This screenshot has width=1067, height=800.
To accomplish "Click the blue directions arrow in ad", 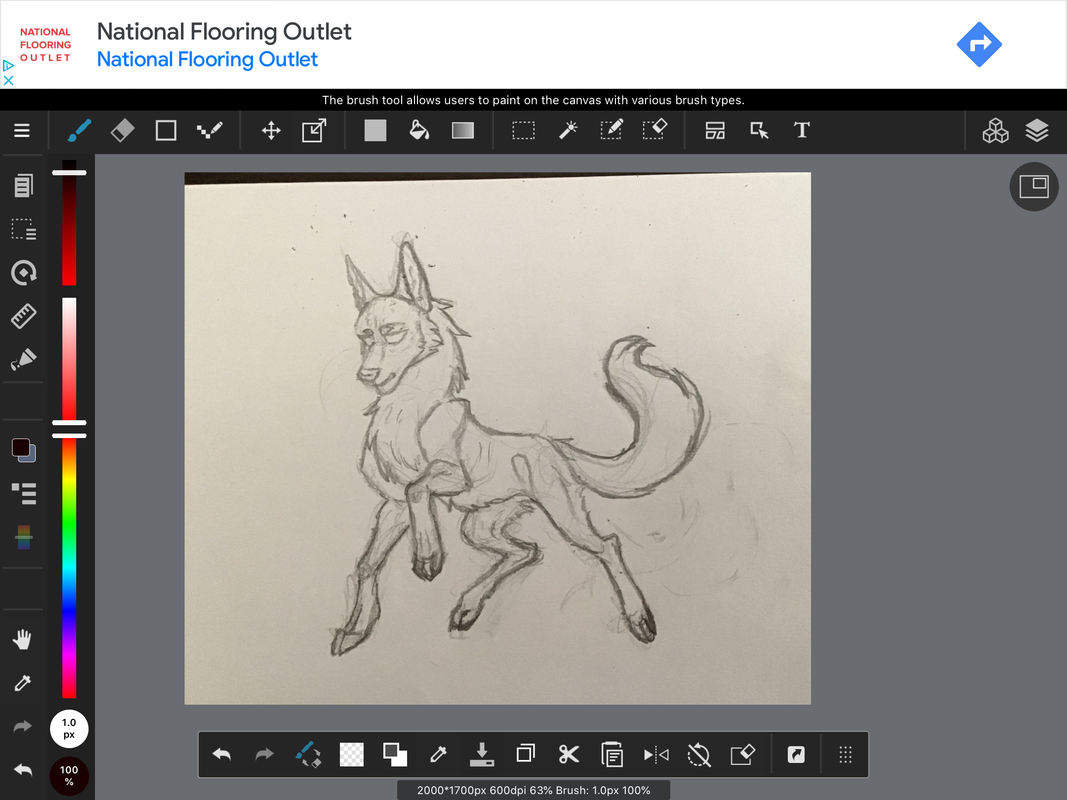I will pyautogui.click(x=979, y=44).
